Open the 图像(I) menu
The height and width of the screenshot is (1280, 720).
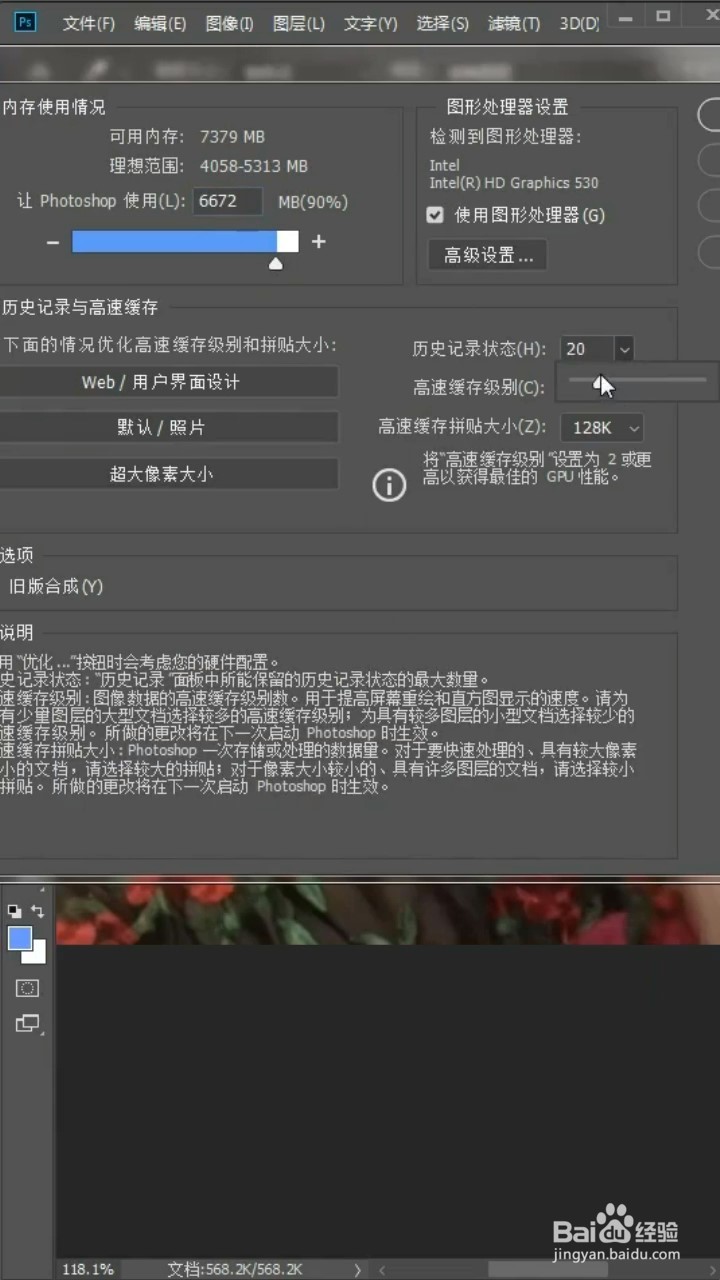[230, 23]
